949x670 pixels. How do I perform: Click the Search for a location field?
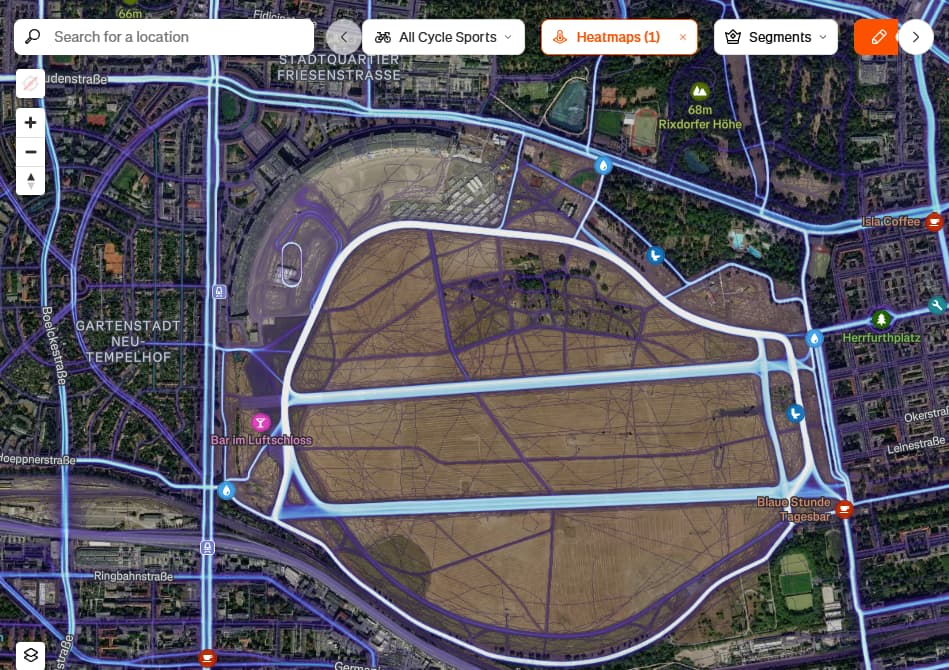pos(163,37)
